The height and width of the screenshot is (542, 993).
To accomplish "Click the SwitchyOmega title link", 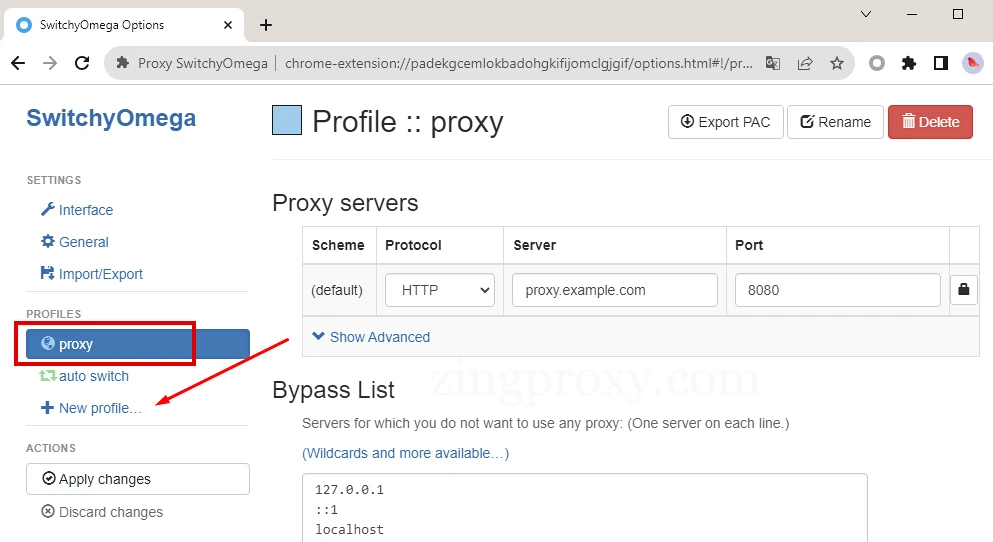I will pyautogui.click(x=111, y=118).
